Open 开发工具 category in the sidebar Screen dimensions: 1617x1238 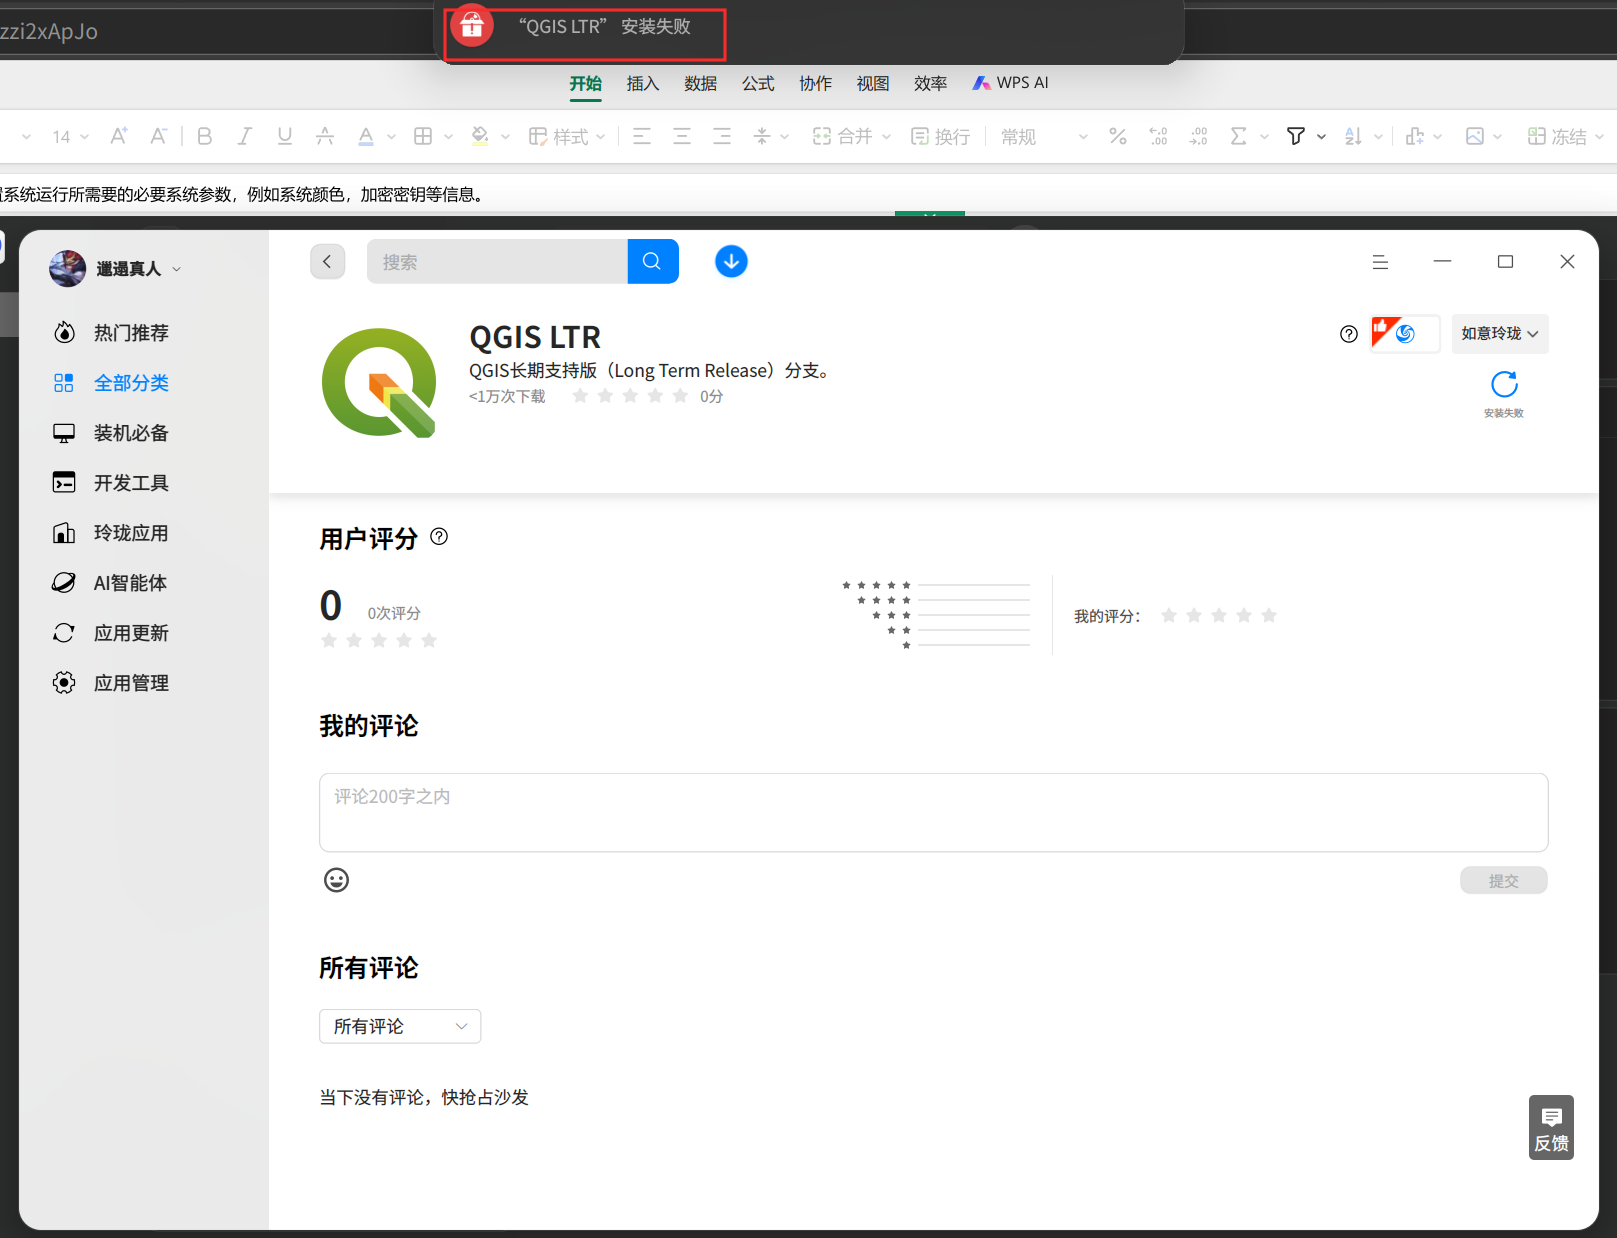pos(131,483)
